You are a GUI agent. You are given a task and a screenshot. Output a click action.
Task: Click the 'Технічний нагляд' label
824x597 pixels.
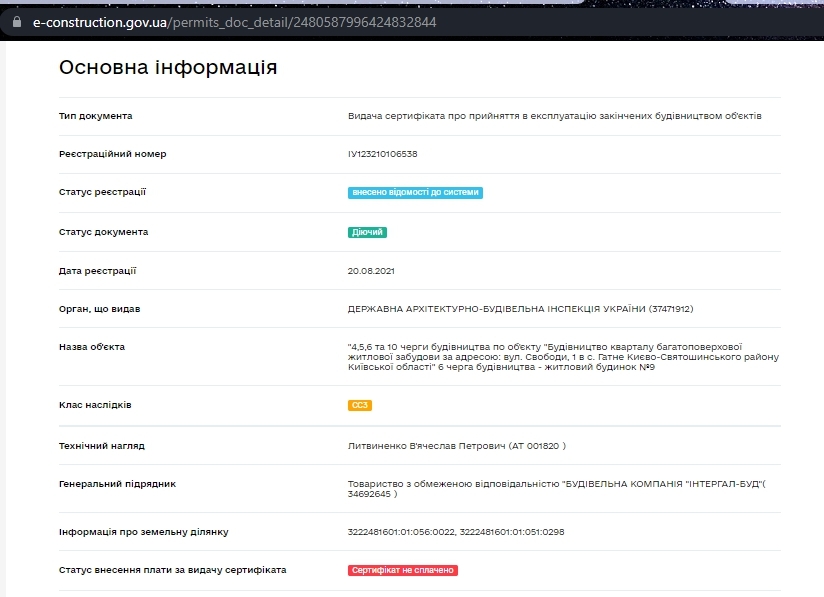(x=102, y=446)
